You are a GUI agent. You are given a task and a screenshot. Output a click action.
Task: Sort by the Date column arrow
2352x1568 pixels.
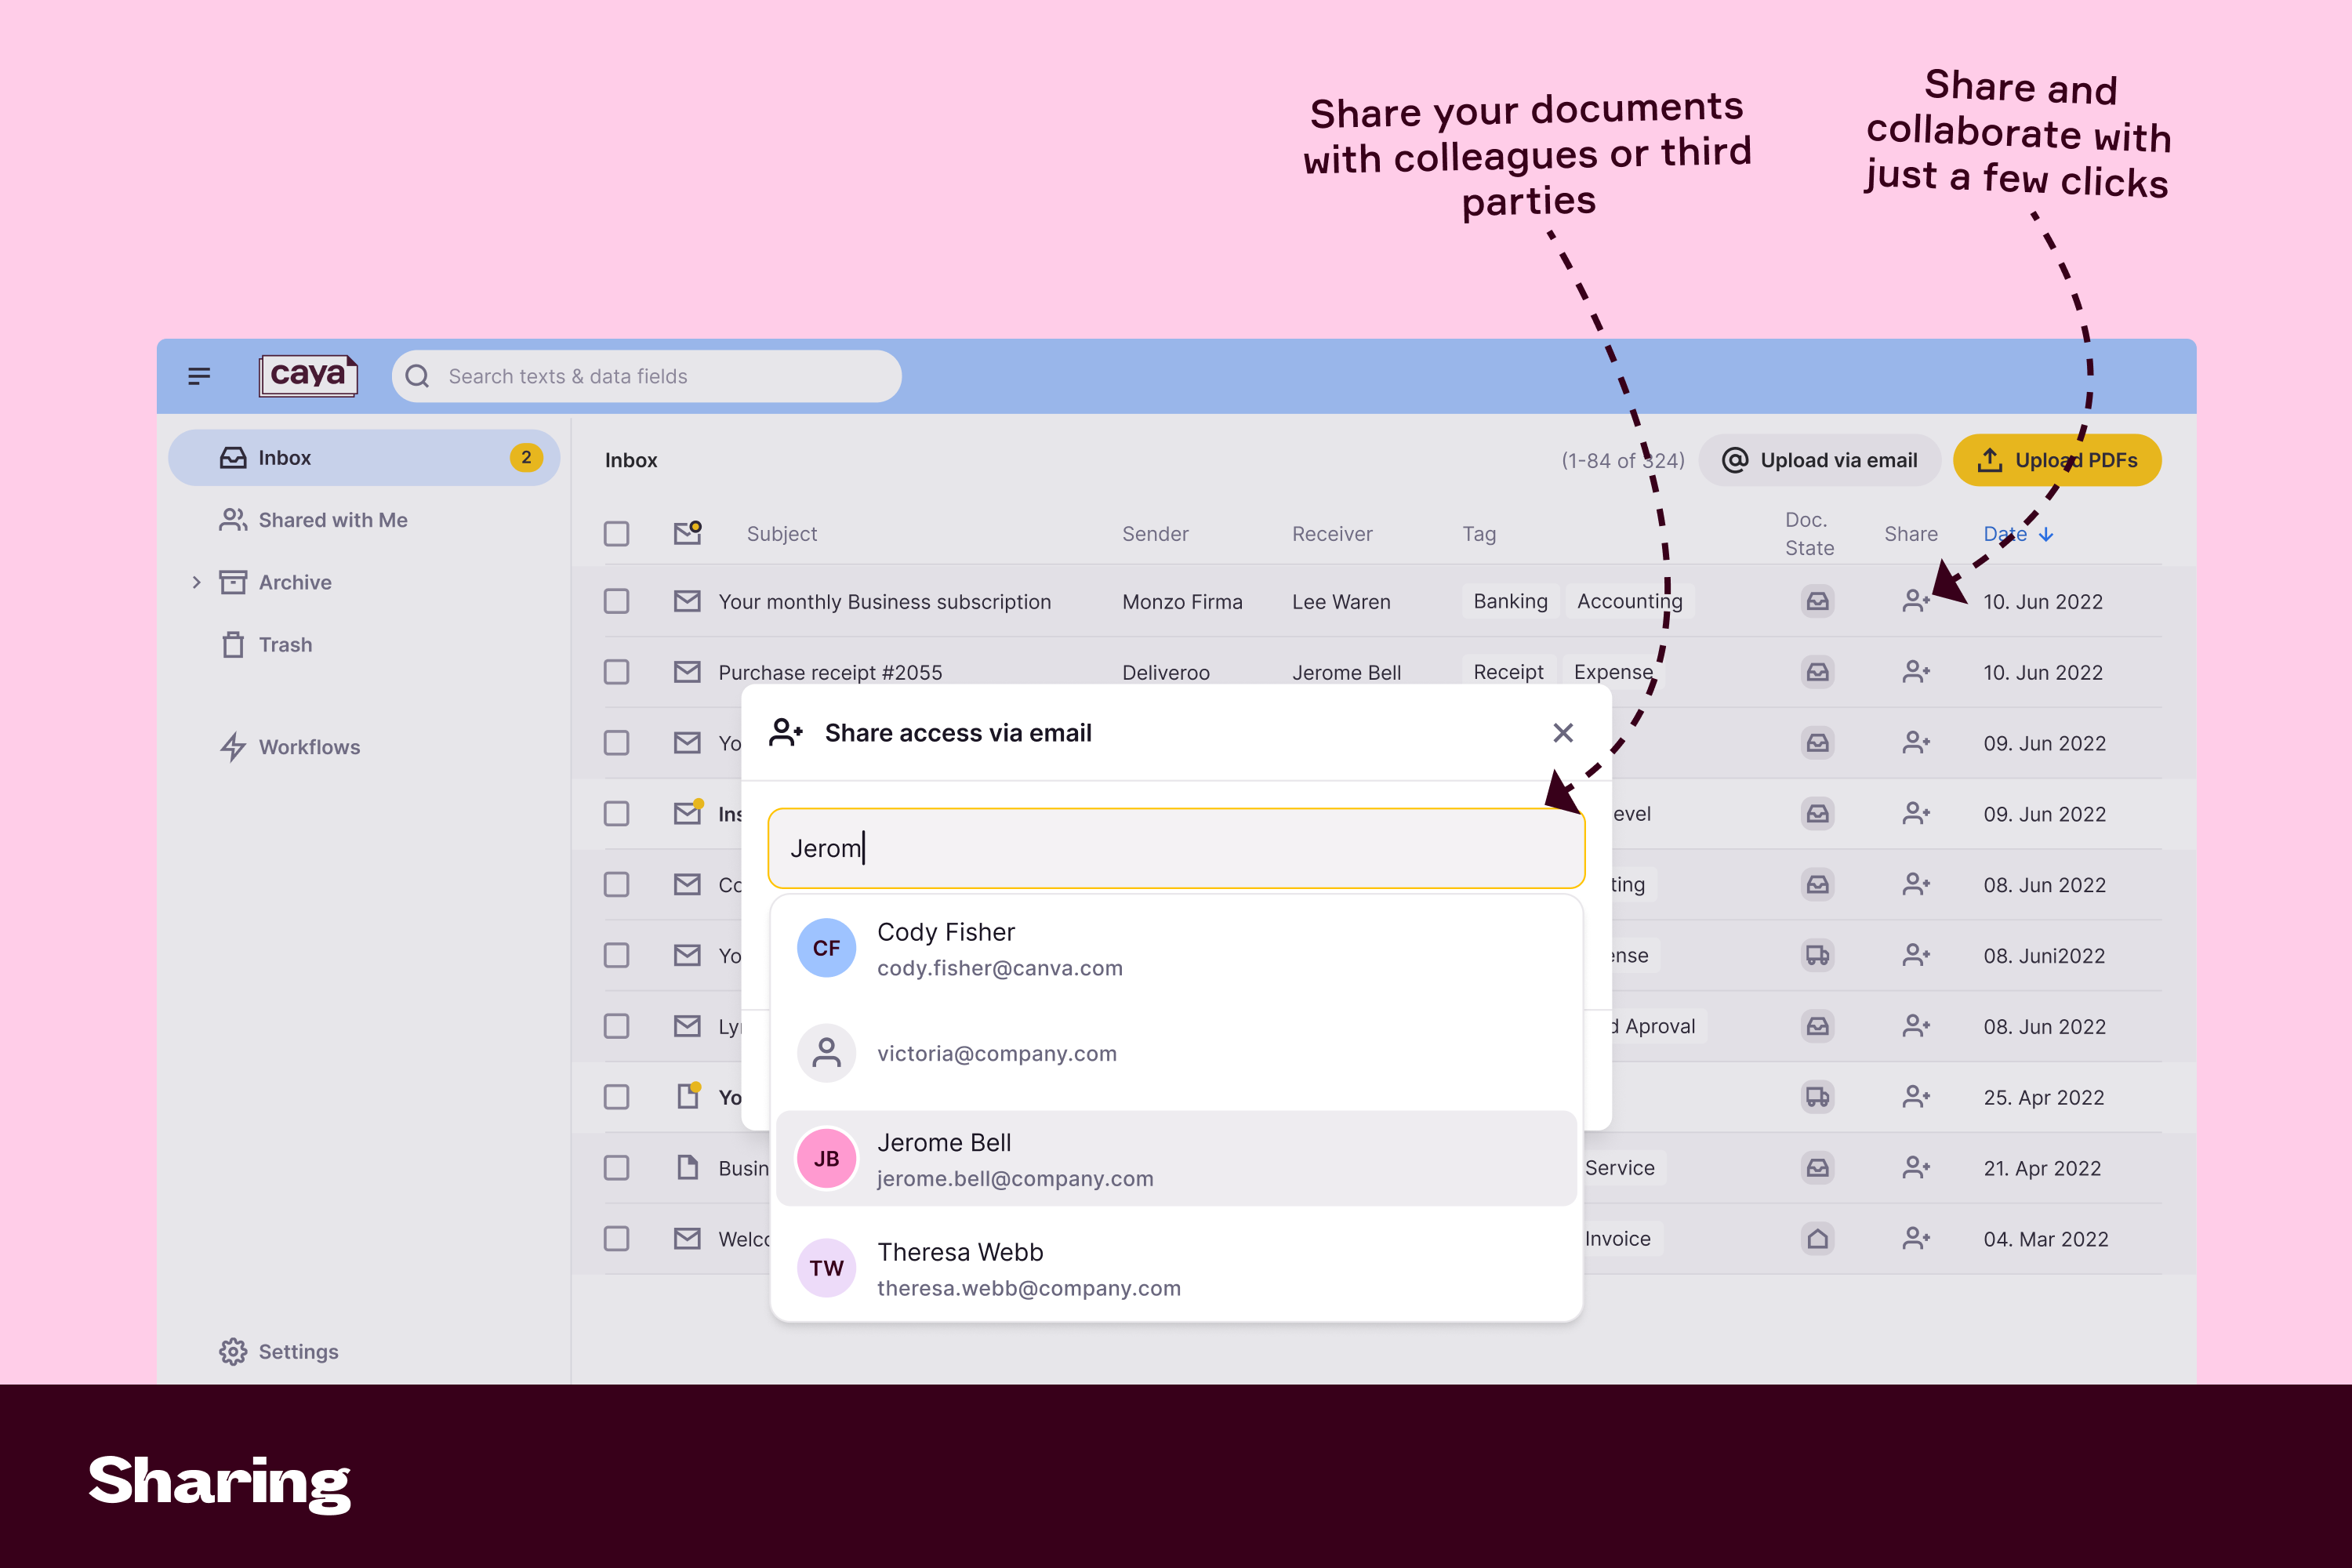pos(2046,534)
